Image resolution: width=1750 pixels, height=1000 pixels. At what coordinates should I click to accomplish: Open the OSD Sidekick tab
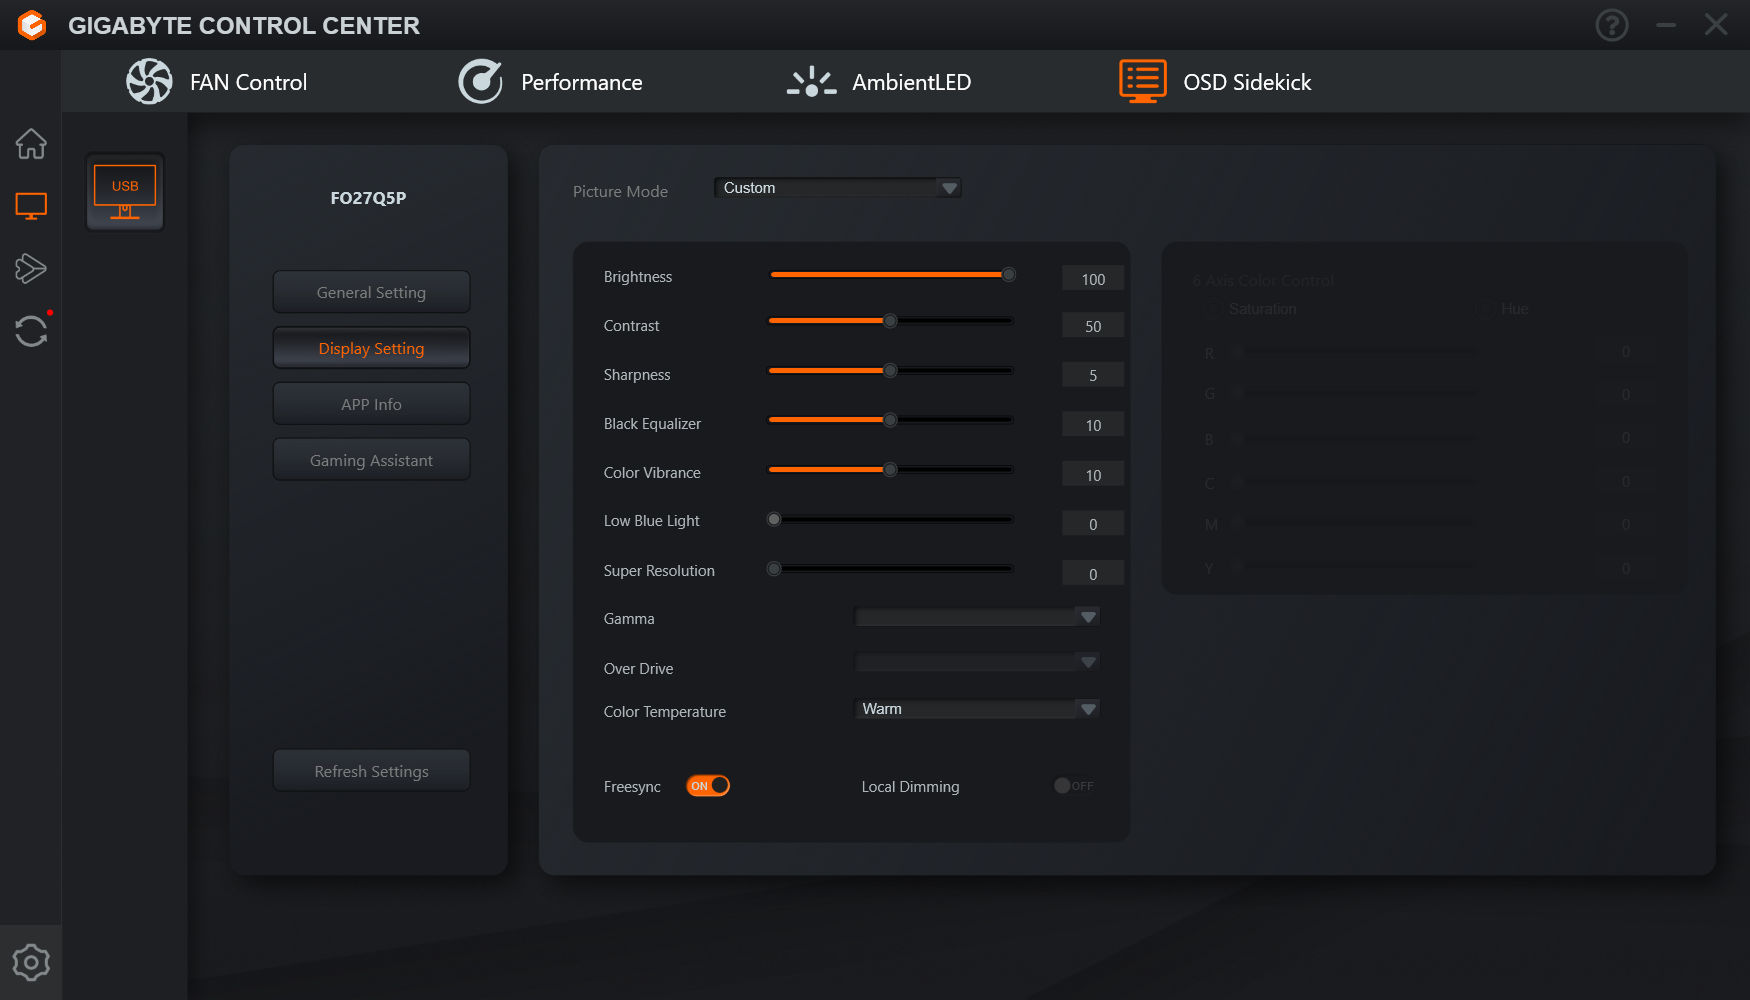1215,82
